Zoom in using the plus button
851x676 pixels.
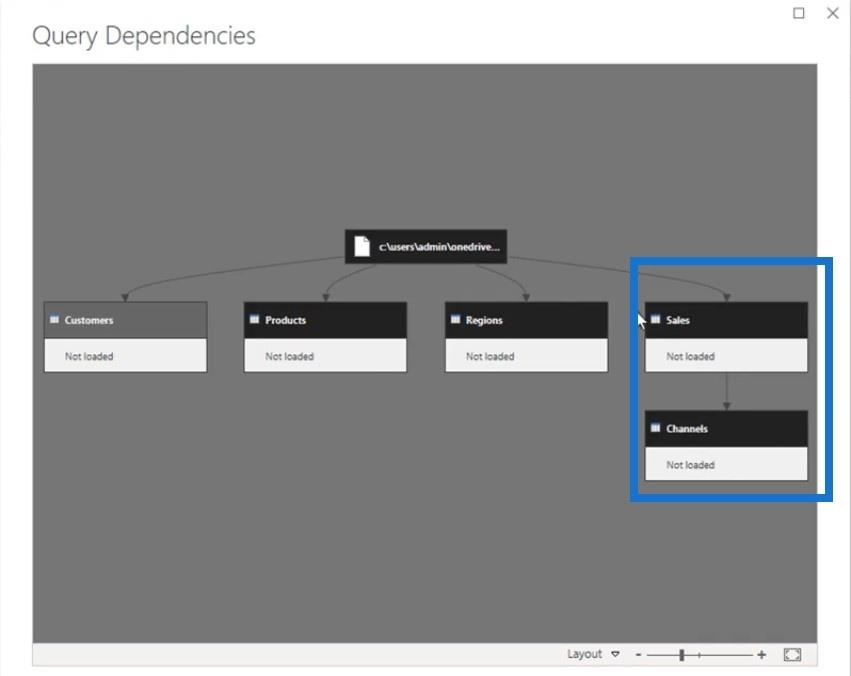click(762, 655)
